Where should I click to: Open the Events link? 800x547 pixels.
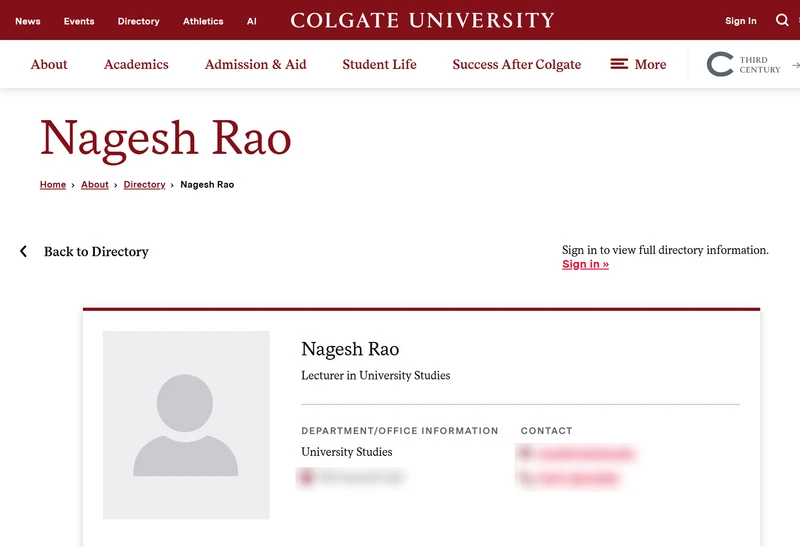(79, 21)
